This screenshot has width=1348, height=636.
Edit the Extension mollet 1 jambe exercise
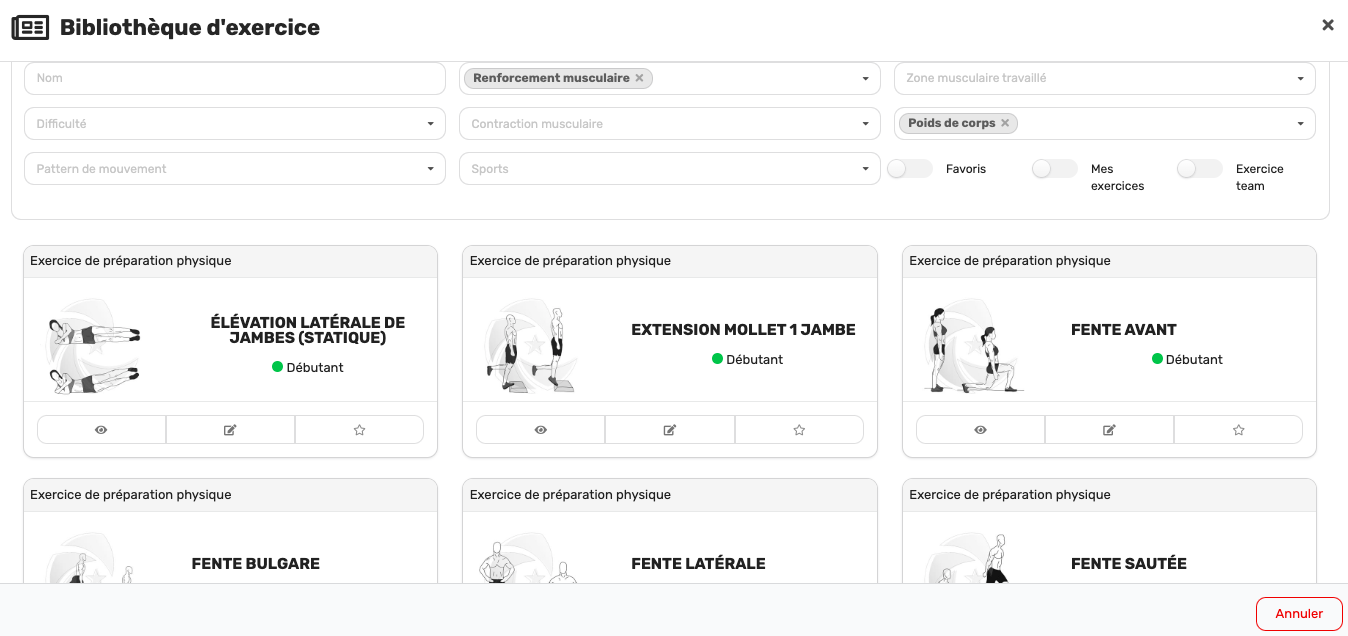pos(670,430)
